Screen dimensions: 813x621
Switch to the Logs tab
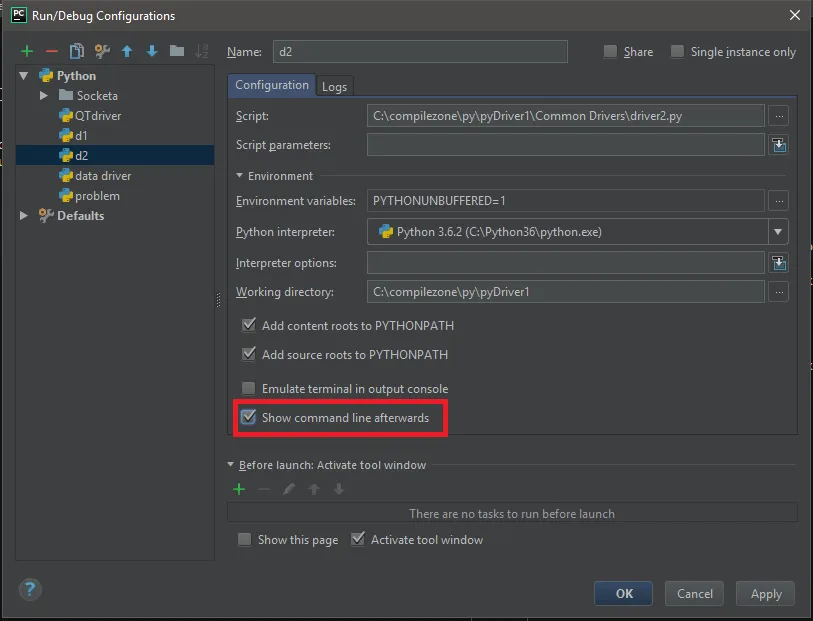click(334, 87)
